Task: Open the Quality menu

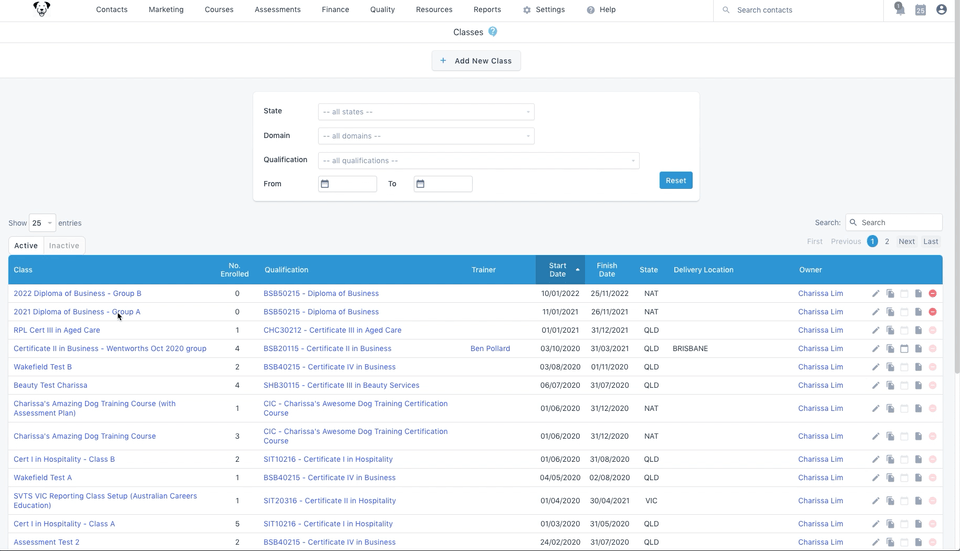Action: pyautogui.click(x=382, y=10)
